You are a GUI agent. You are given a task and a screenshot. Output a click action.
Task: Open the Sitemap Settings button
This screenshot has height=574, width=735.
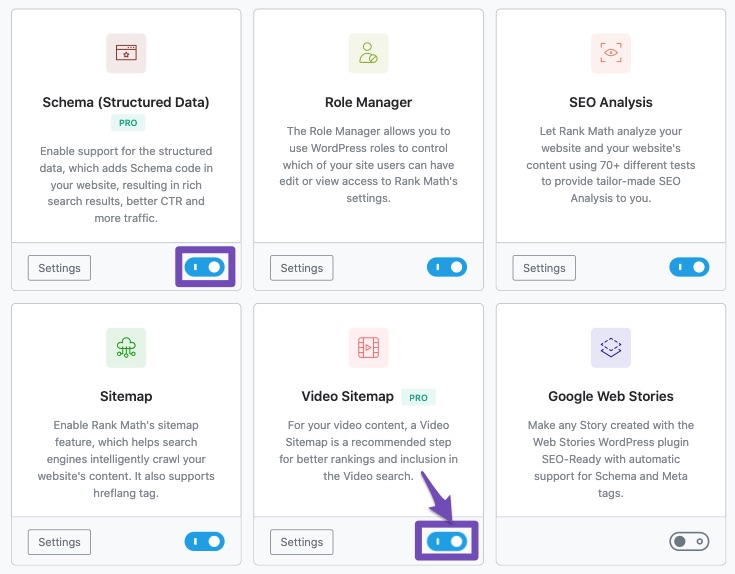click(x=60, y=542)
